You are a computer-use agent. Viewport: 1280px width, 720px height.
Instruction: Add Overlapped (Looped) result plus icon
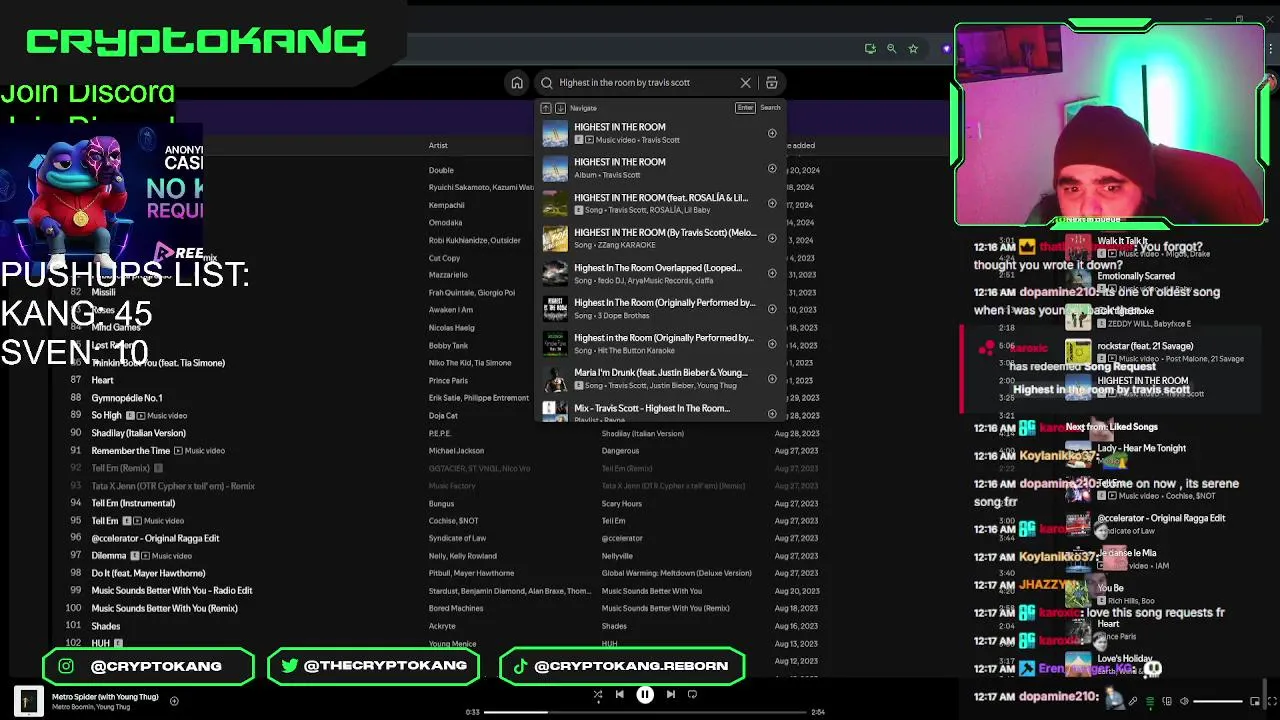(772, 273)
